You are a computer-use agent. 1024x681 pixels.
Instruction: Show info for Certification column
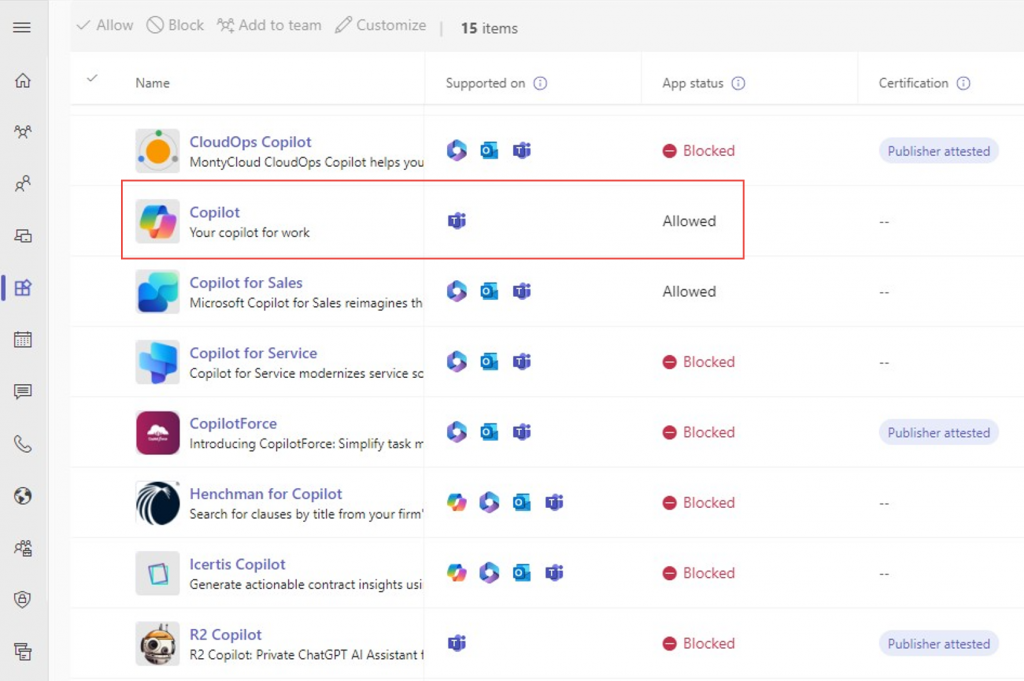coord(963,83)
